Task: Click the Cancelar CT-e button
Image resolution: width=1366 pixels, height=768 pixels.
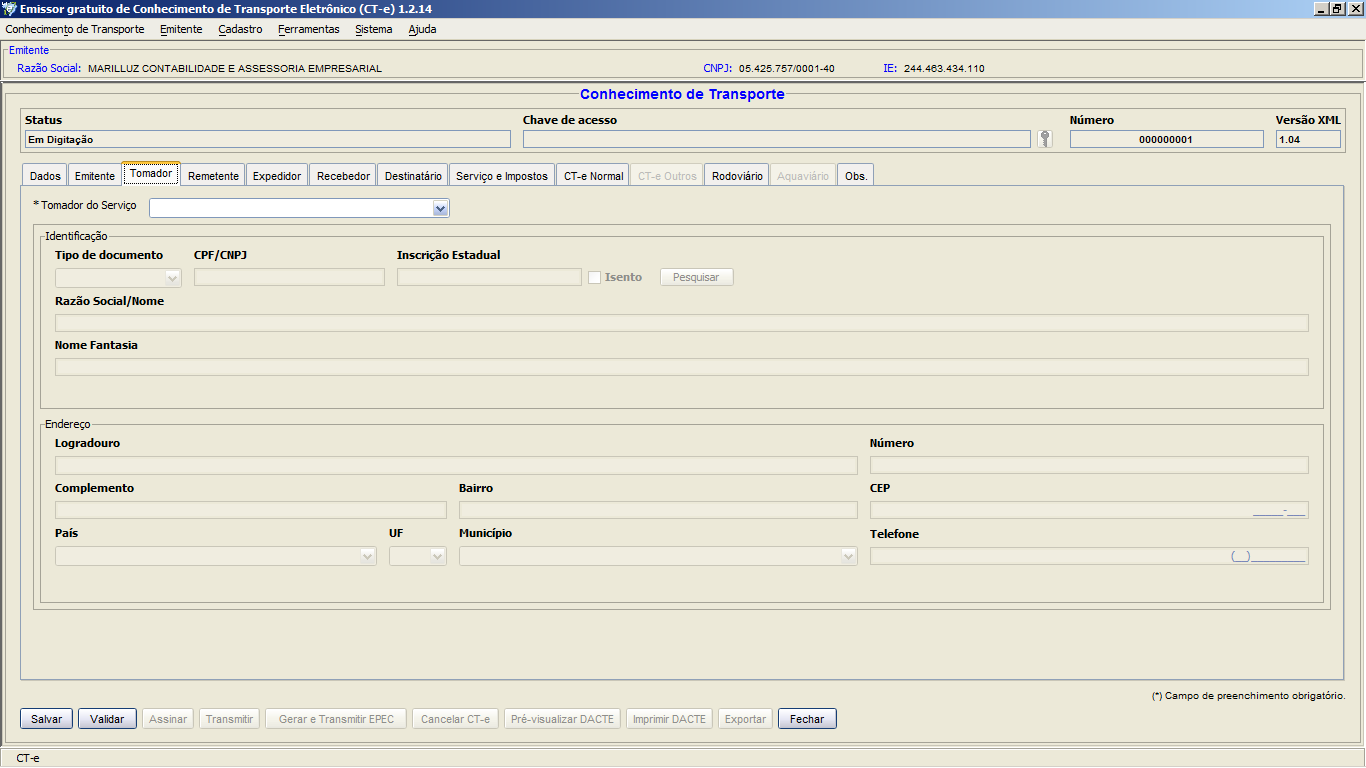Action: click(455, 719)
